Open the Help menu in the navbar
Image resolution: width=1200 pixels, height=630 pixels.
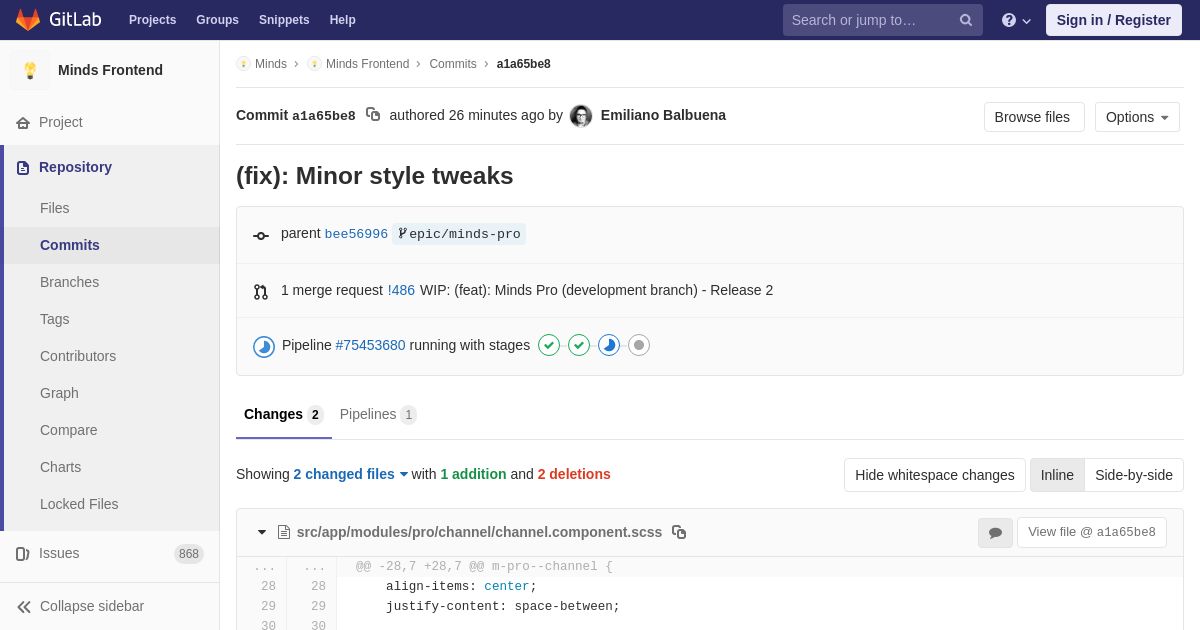click(343, 20)
